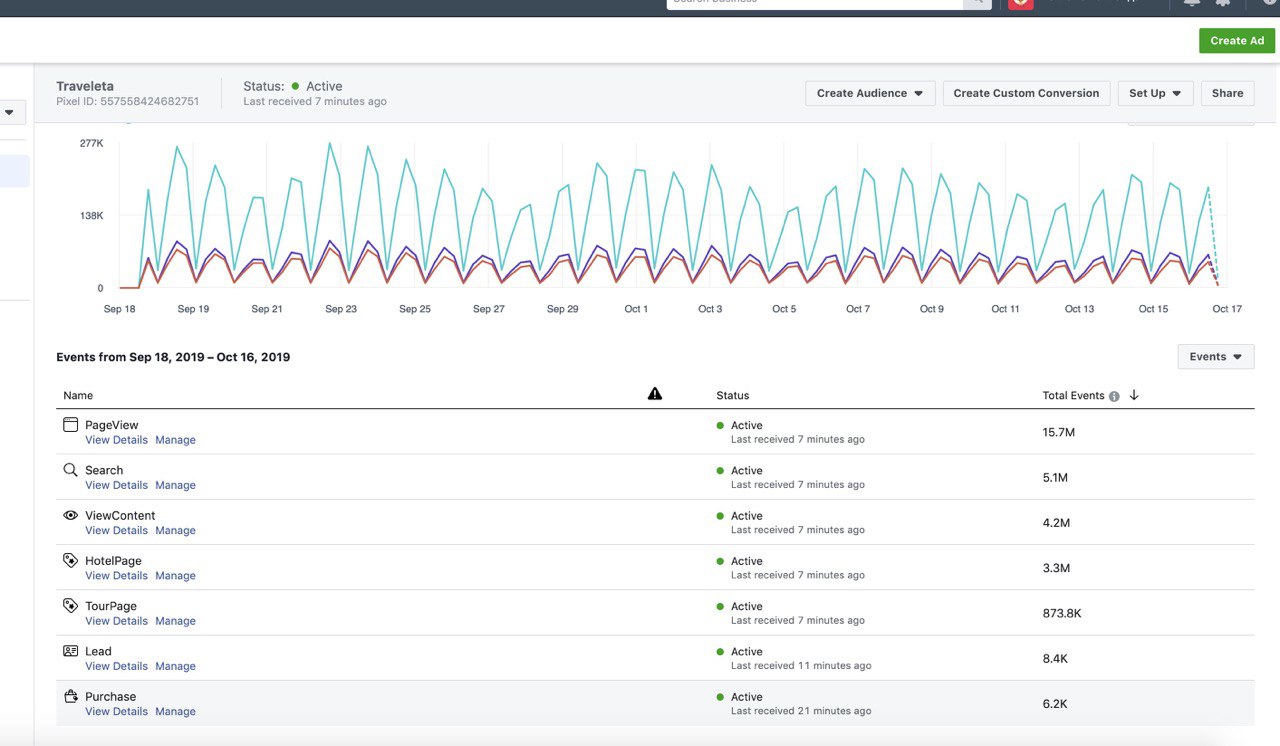Image resolution: width=1280 pixels, height=746 pixels.
Task: Expand the Set Up dropdown menu
Action: [x=1155, y=93]
